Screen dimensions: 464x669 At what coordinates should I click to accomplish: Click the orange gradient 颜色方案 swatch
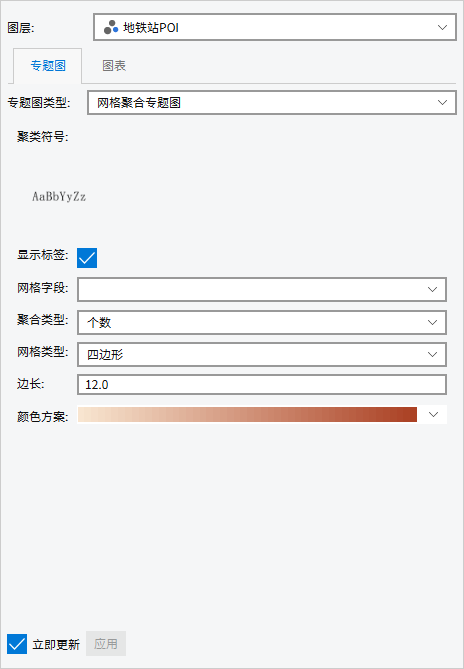[x=247, y=414]
